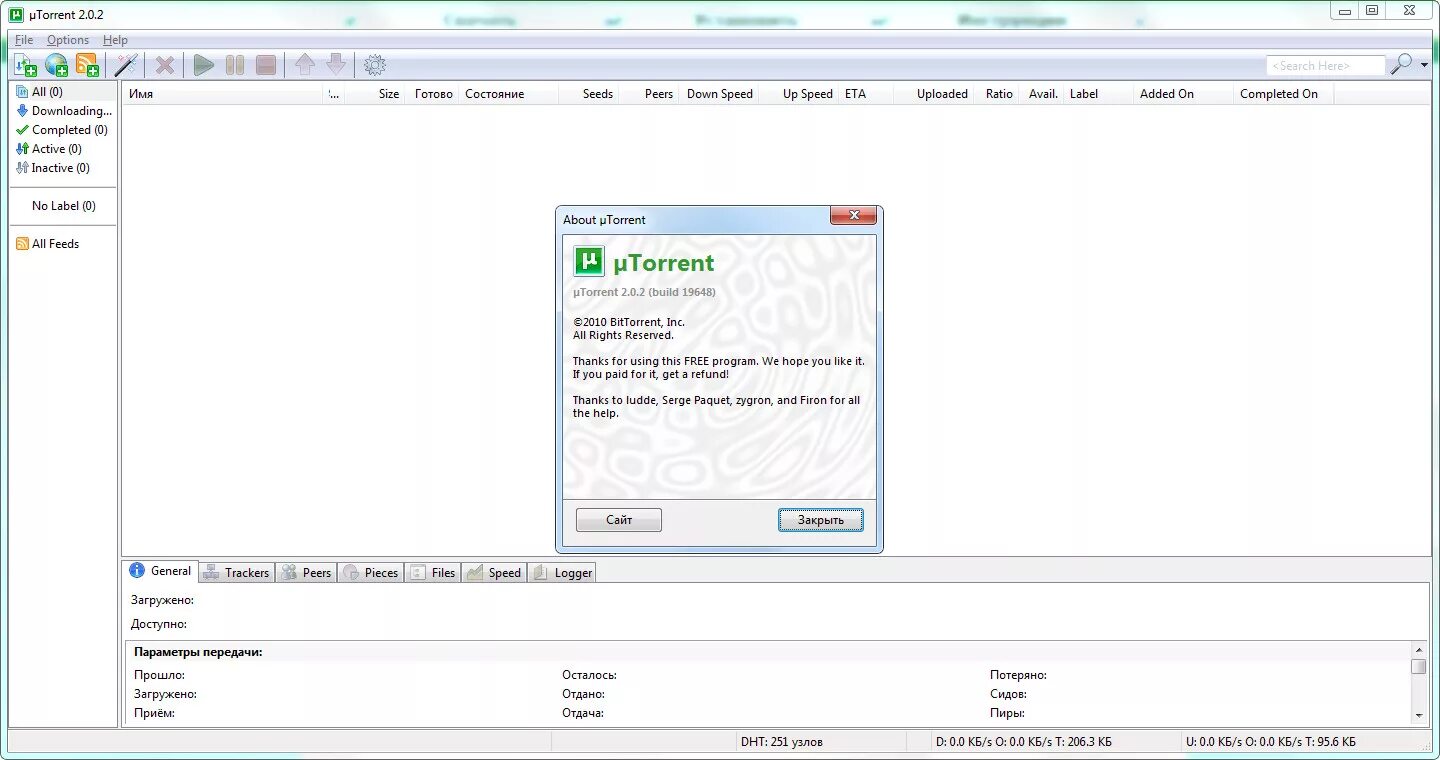1440x760 pixels.
Task: Click the red X Remove torrent icon
Action: point(165,65)
